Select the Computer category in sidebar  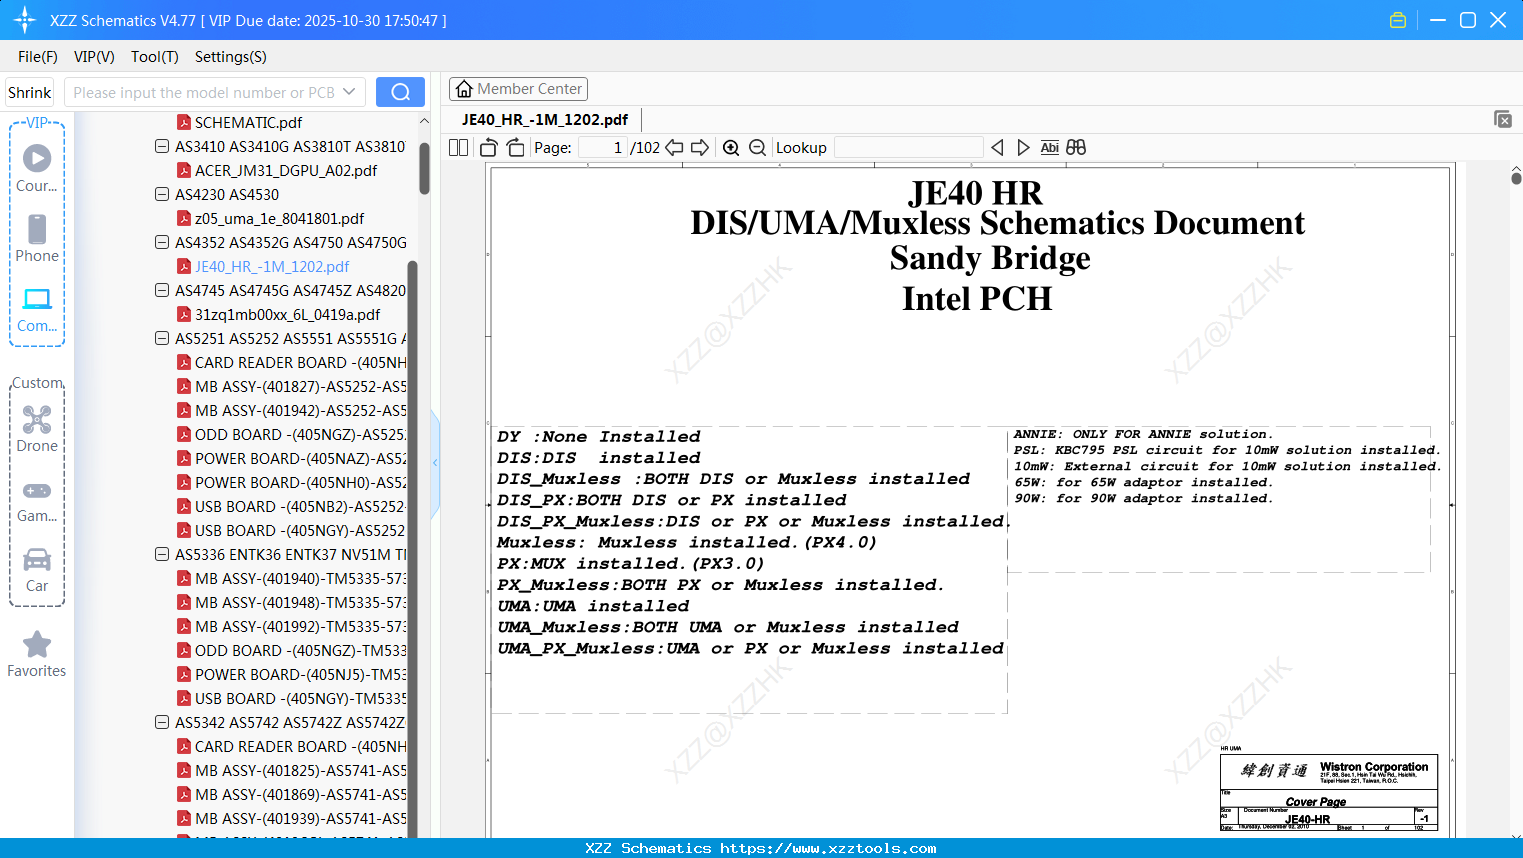[37, 310]
